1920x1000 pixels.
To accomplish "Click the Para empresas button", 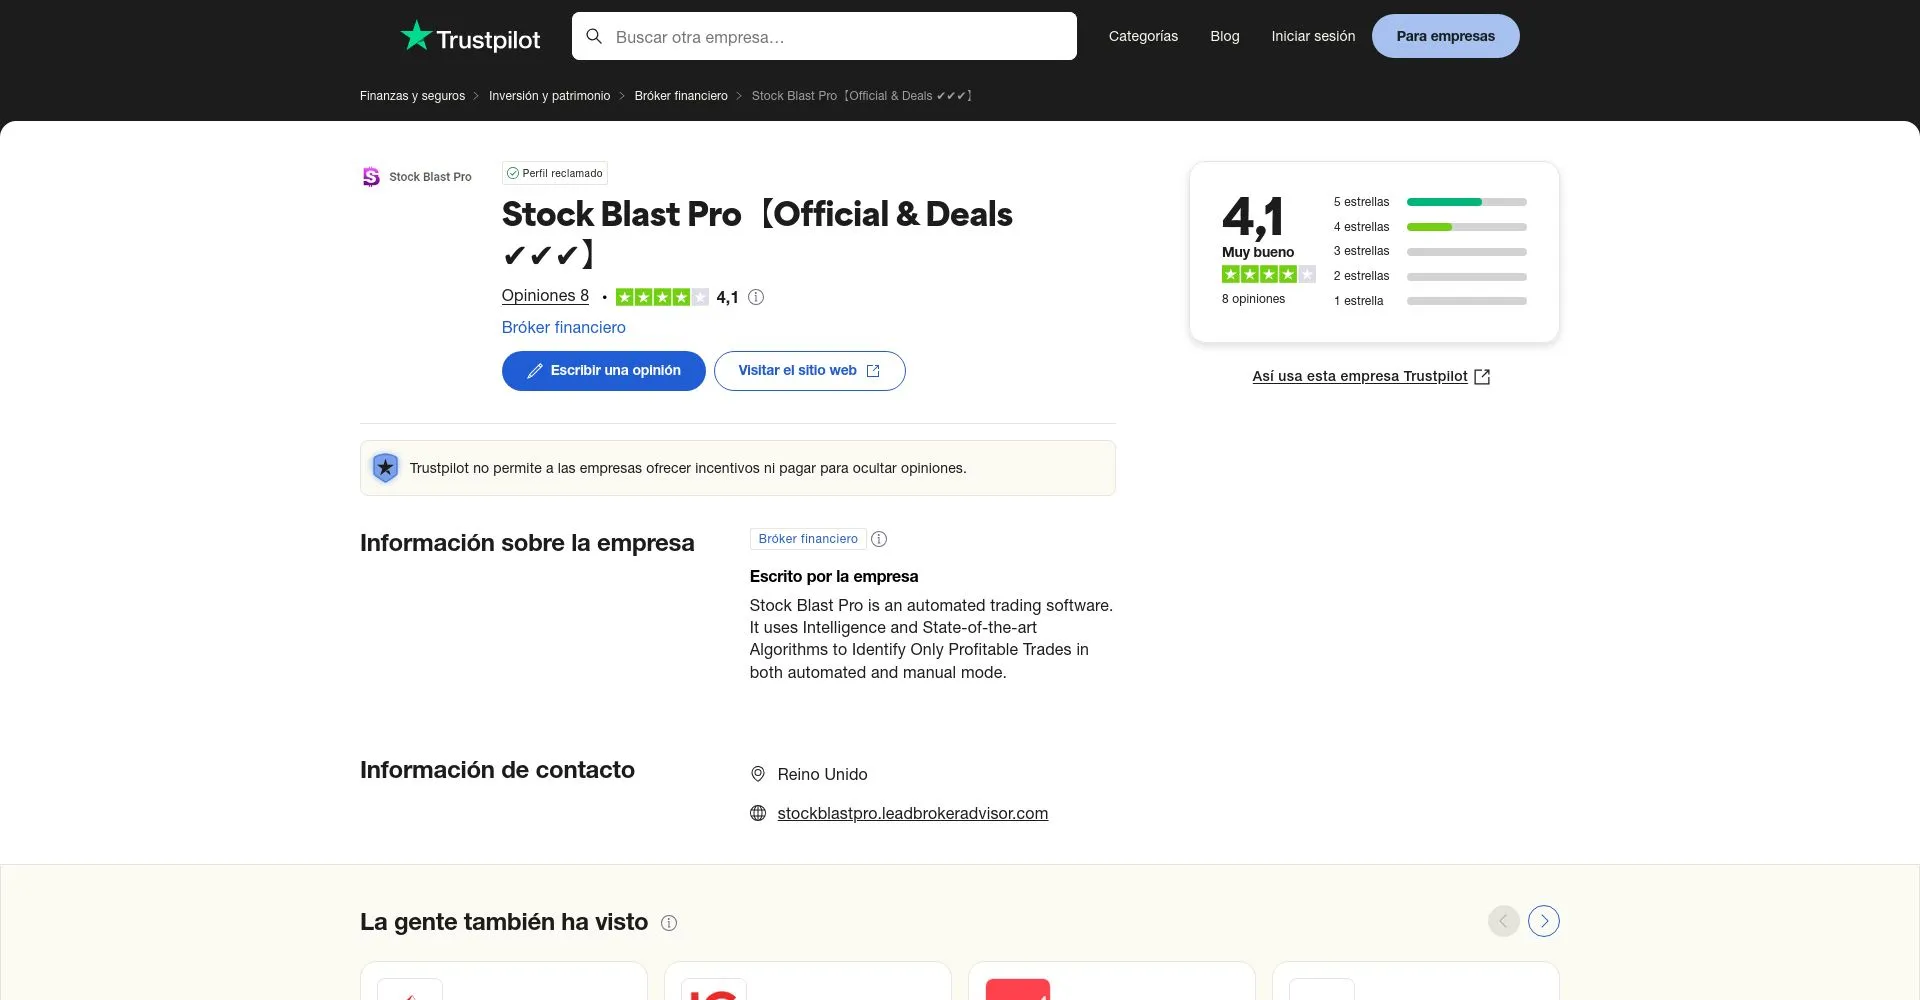I will [x=1445, y=36].
